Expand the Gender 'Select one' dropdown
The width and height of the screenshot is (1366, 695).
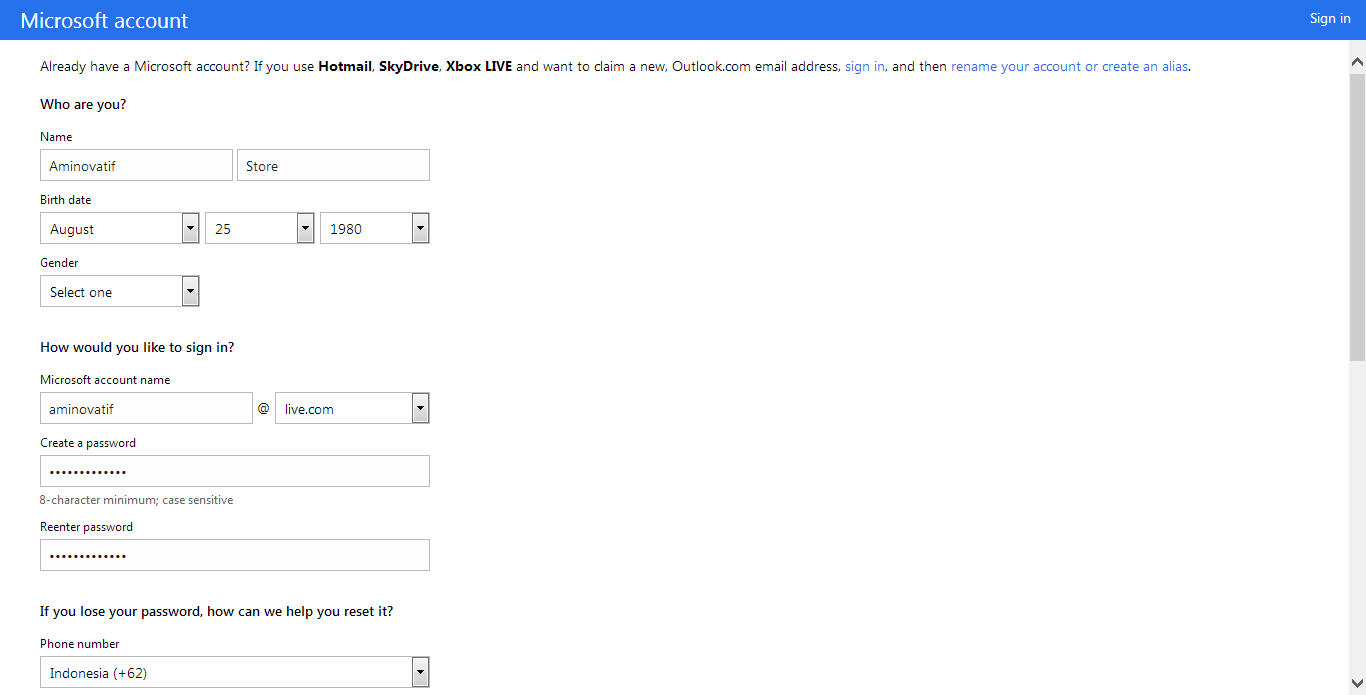[120, 291]
